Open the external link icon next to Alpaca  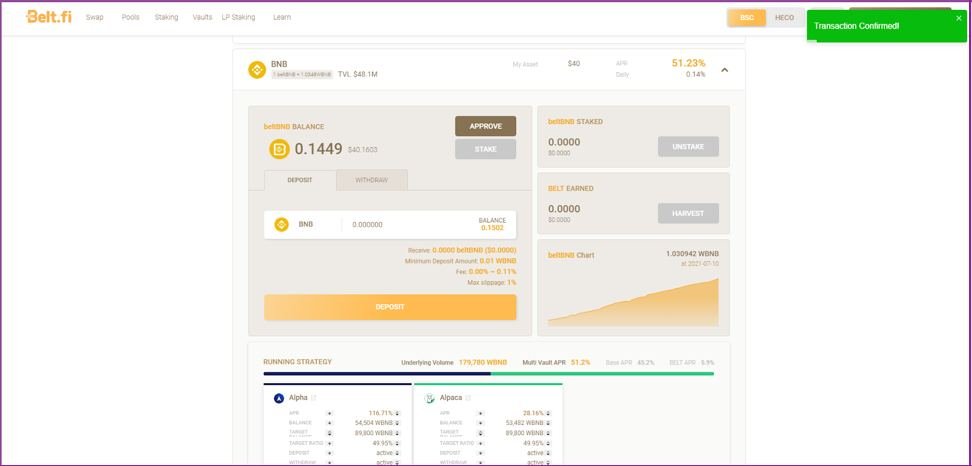tap(468, 398)
